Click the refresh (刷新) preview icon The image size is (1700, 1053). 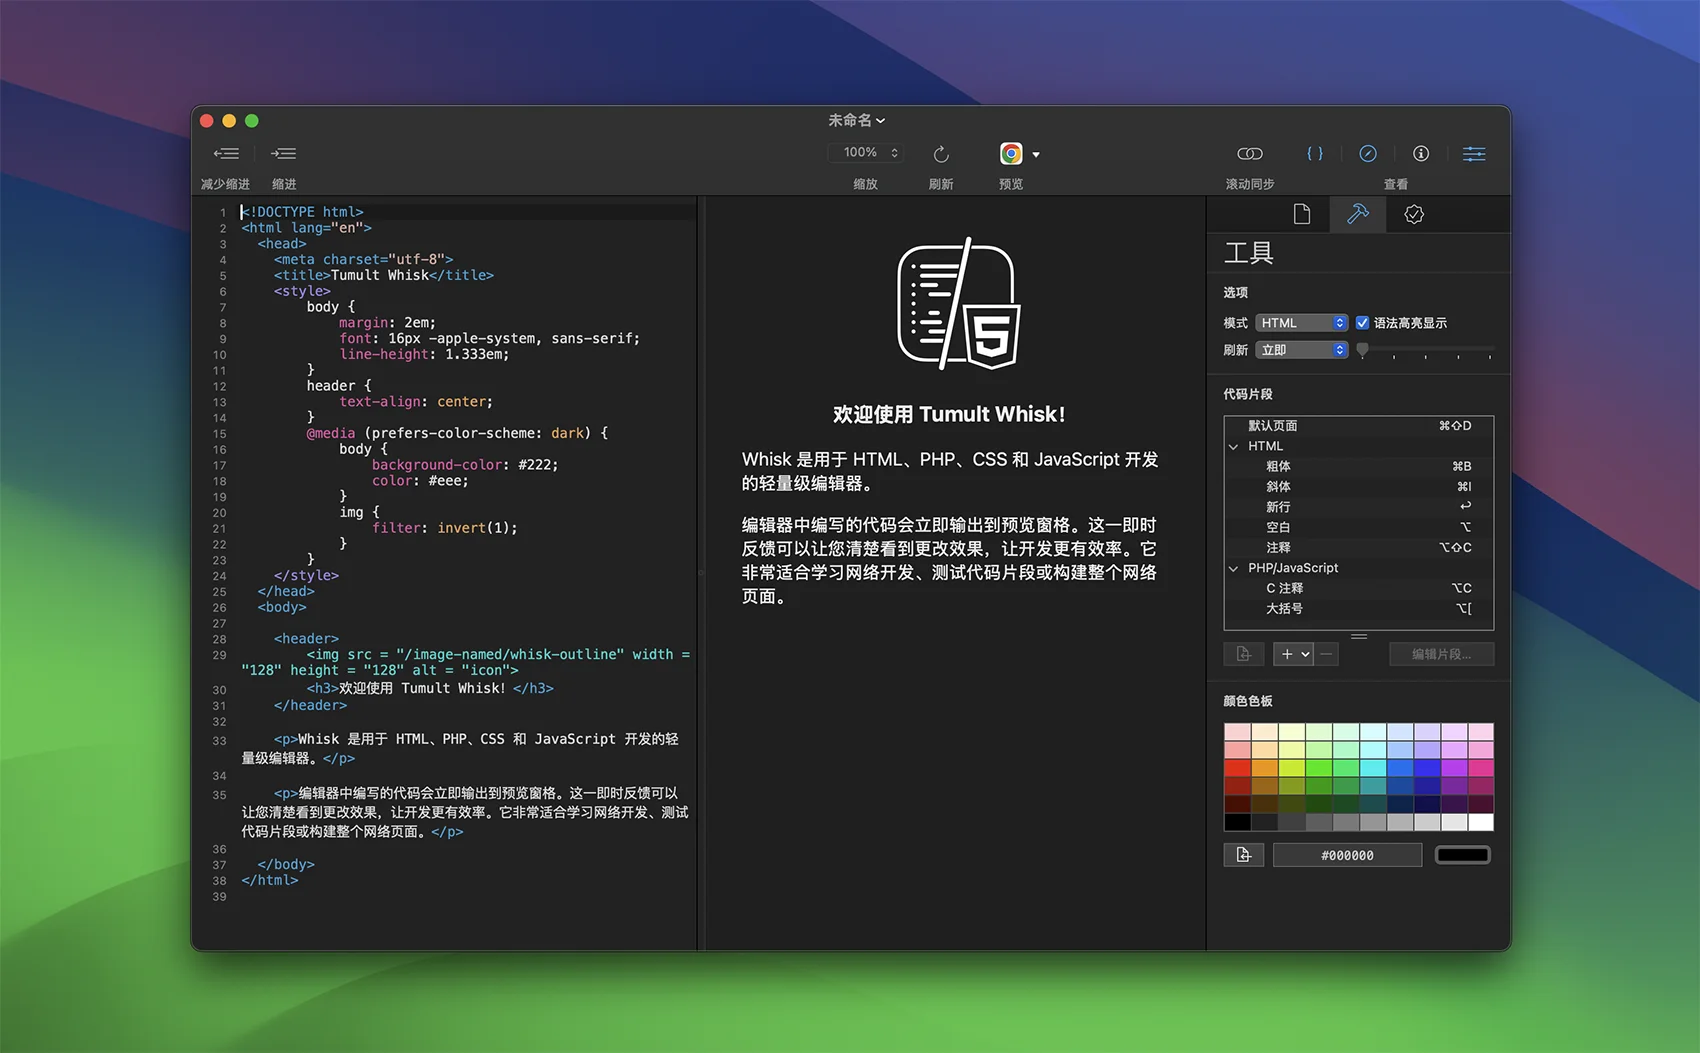(x=941, y=154)
